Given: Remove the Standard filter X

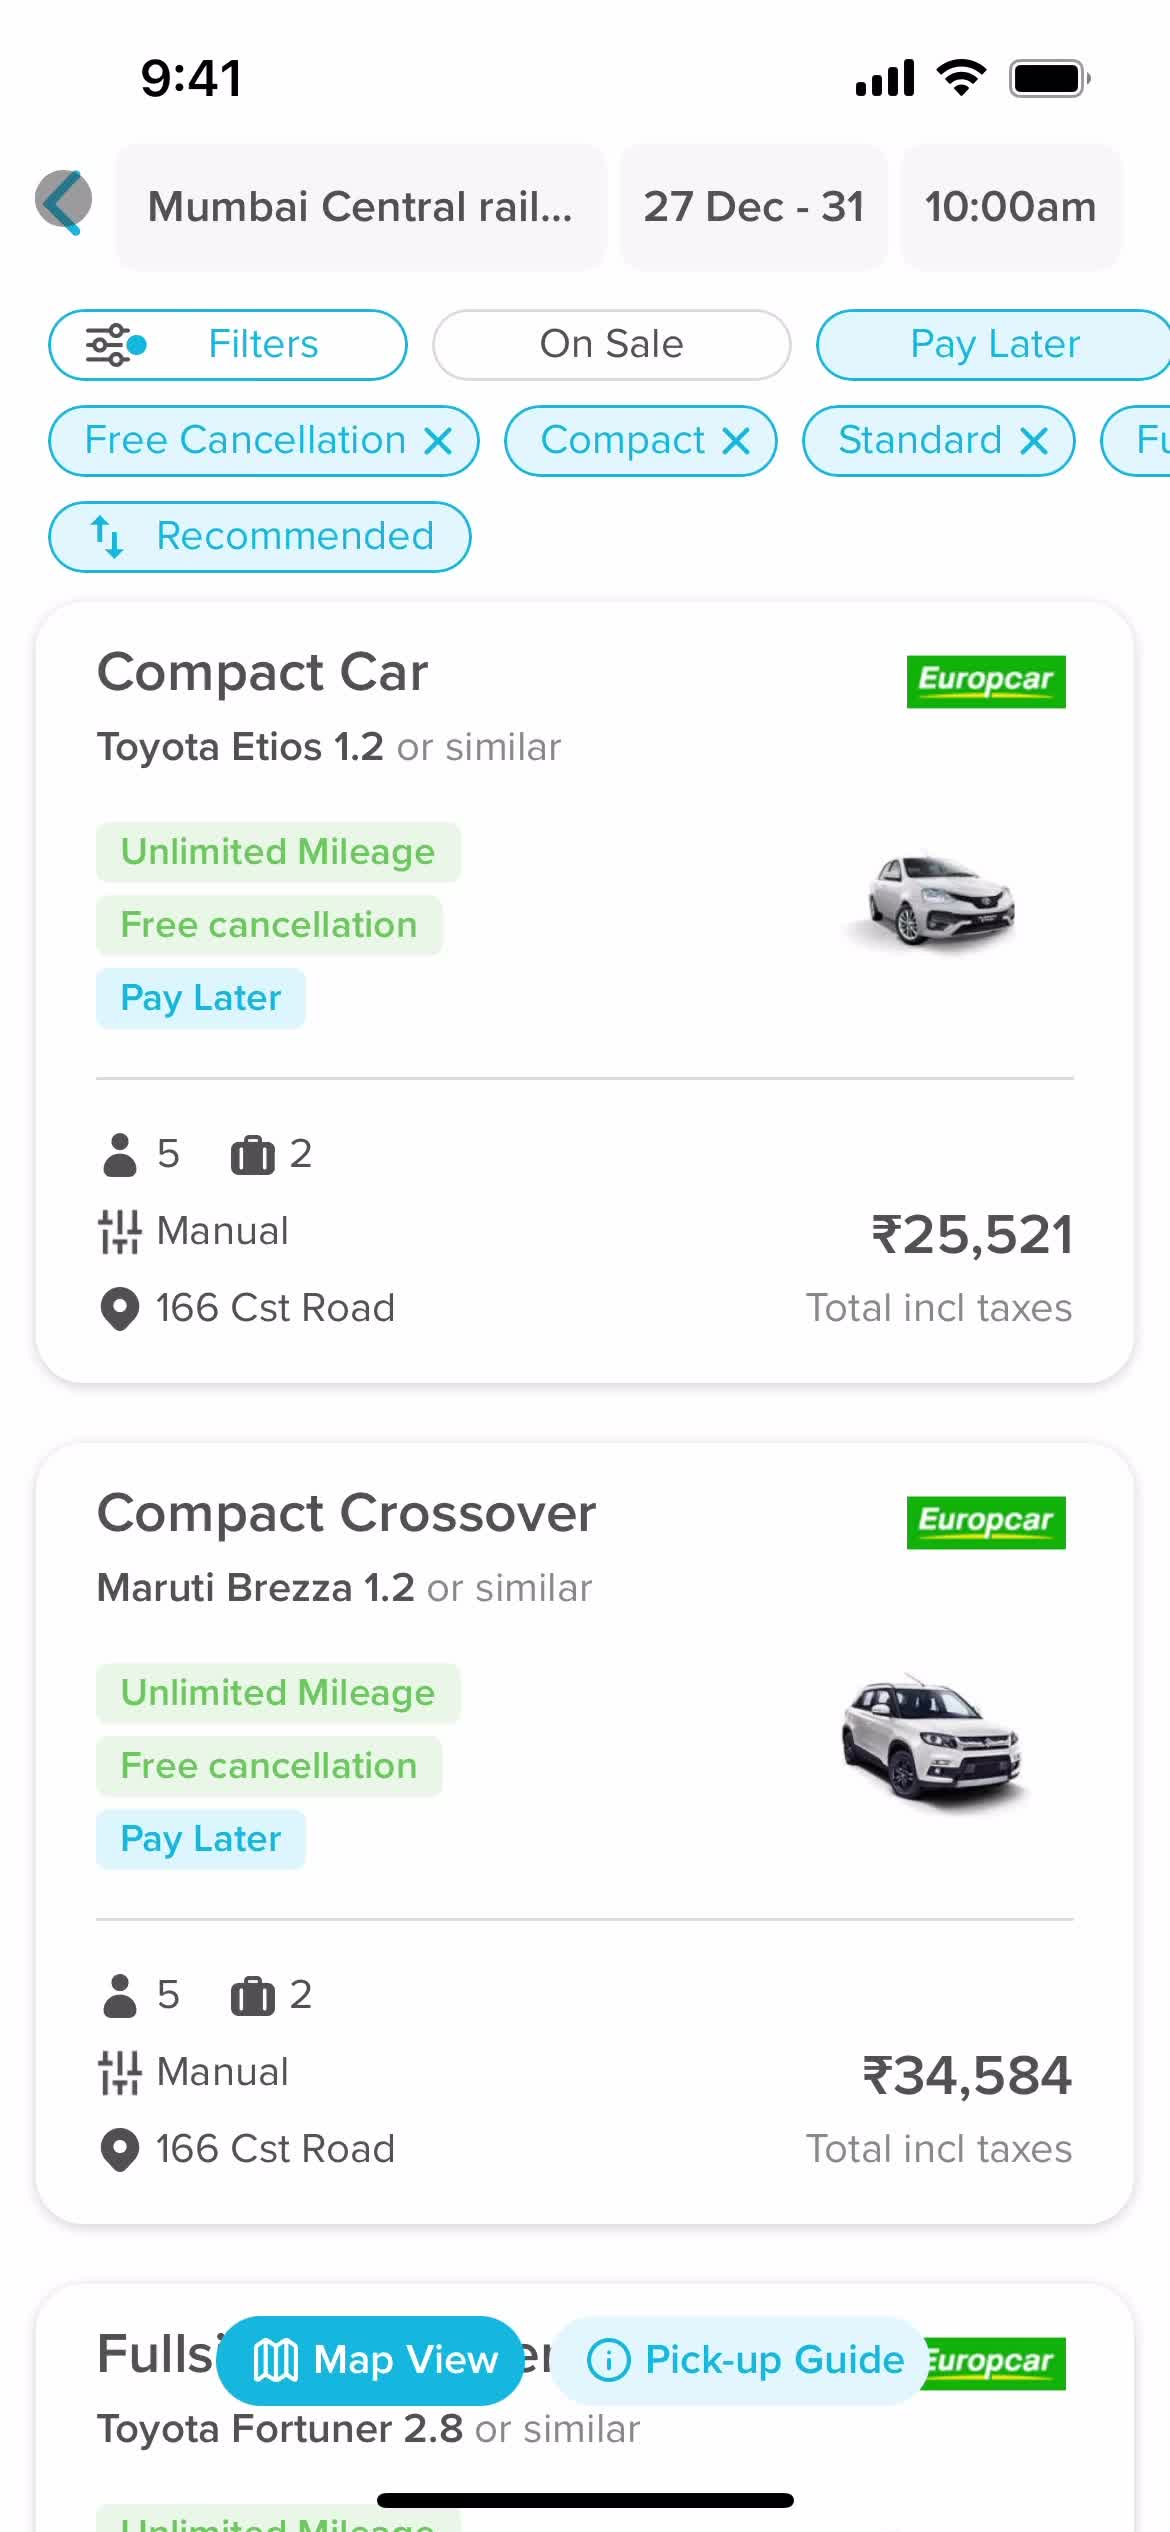Looking at the screenshot, I should [x=1034, y=441].
